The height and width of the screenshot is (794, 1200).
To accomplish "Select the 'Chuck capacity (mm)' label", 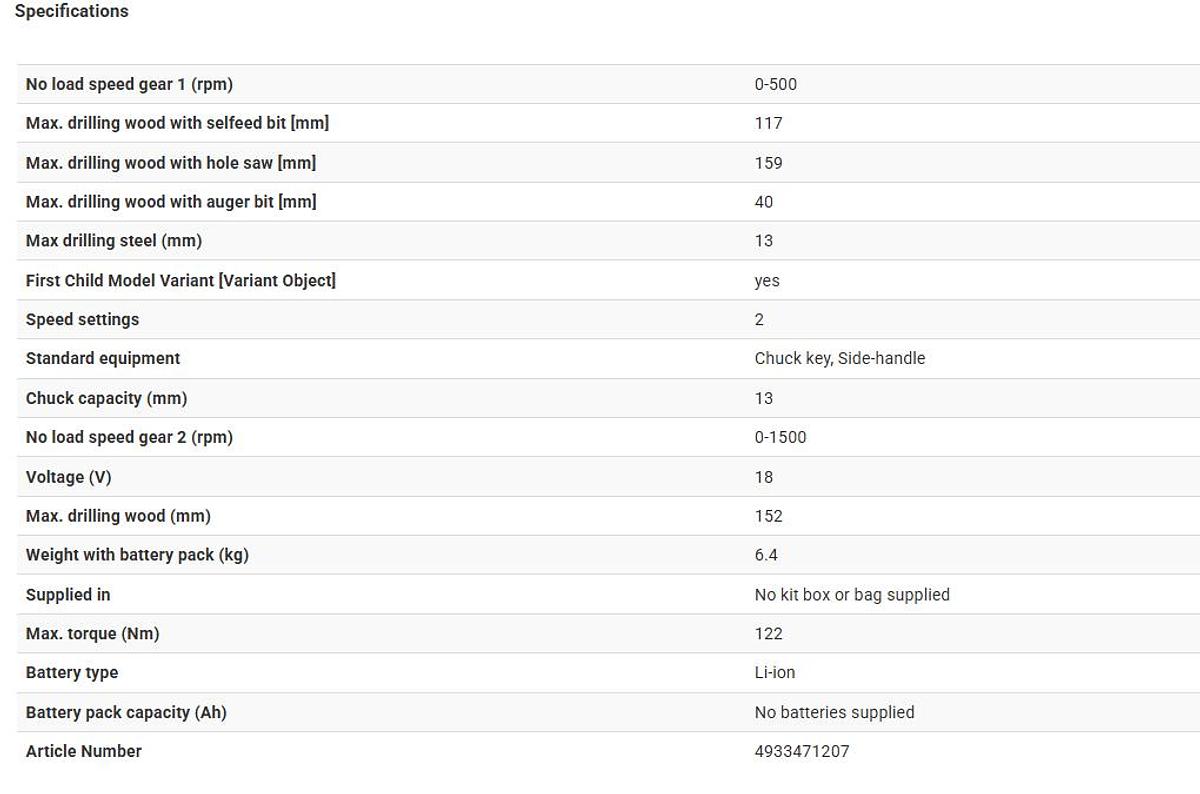I will pyautogui.click(x=106, y=398).
